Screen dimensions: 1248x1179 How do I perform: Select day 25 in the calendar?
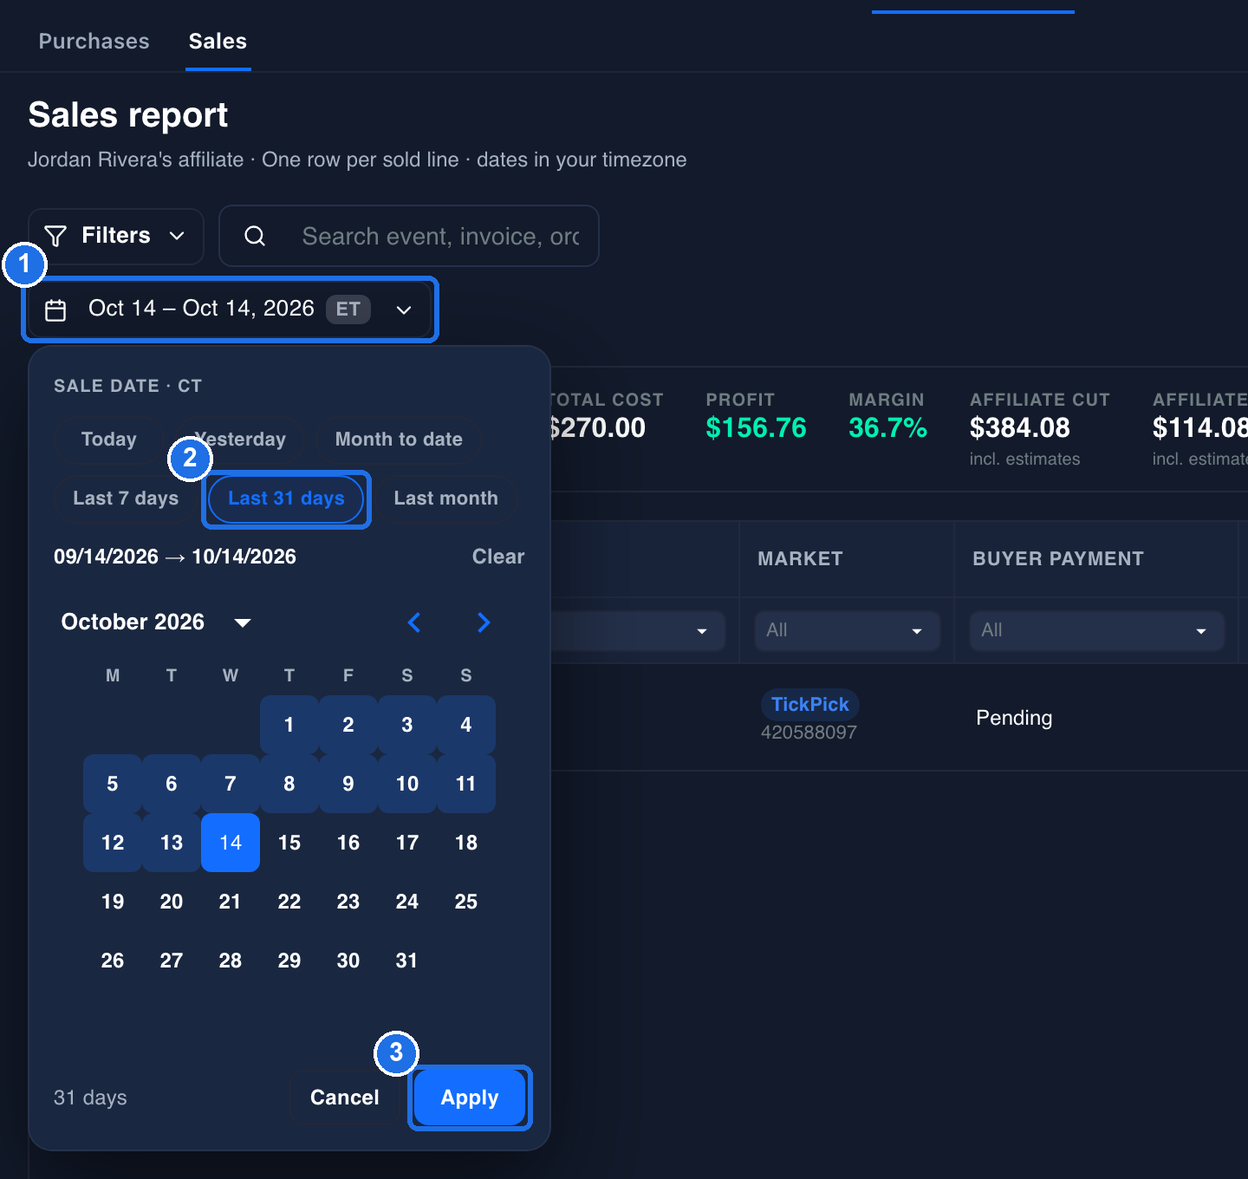[466, 902]
